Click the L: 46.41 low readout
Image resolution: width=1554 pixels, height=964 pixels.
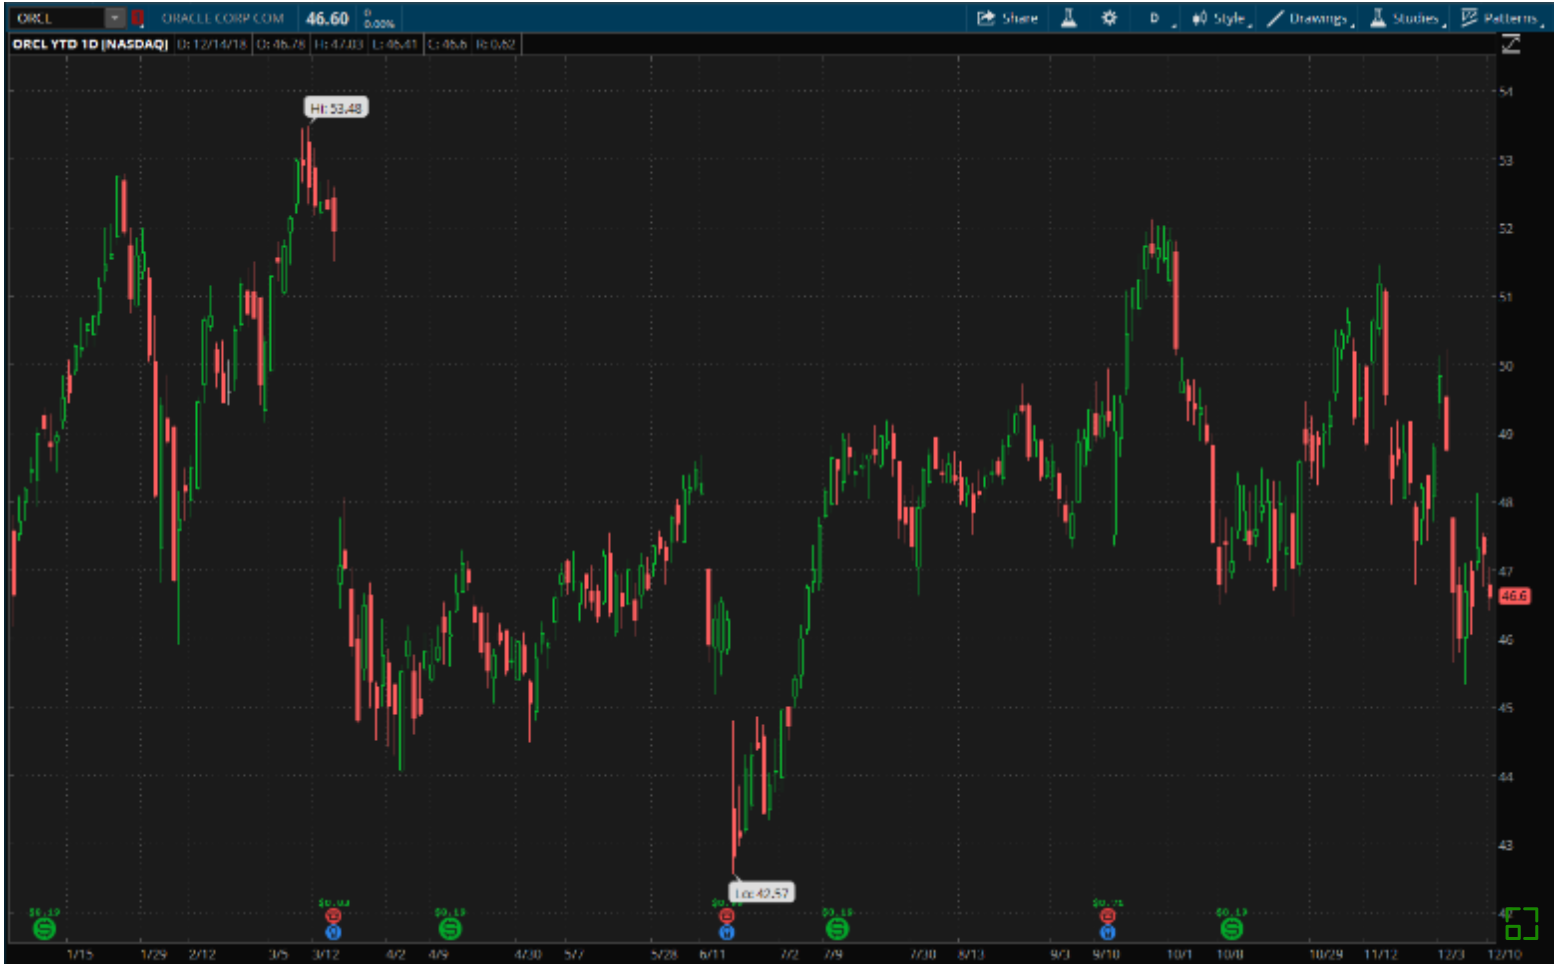(x=394, y=44)
